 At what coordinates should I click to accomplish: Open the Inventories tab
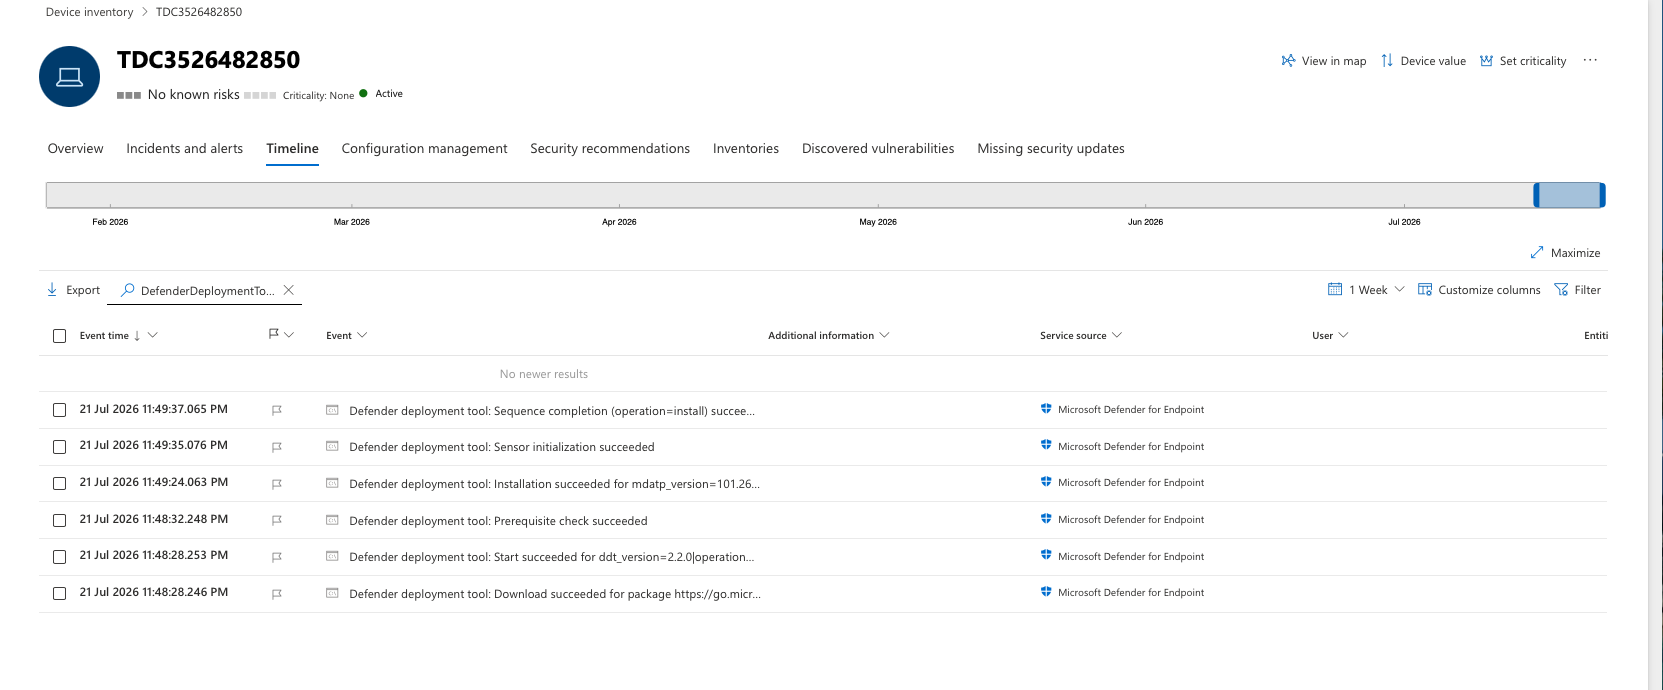point(746,148)
